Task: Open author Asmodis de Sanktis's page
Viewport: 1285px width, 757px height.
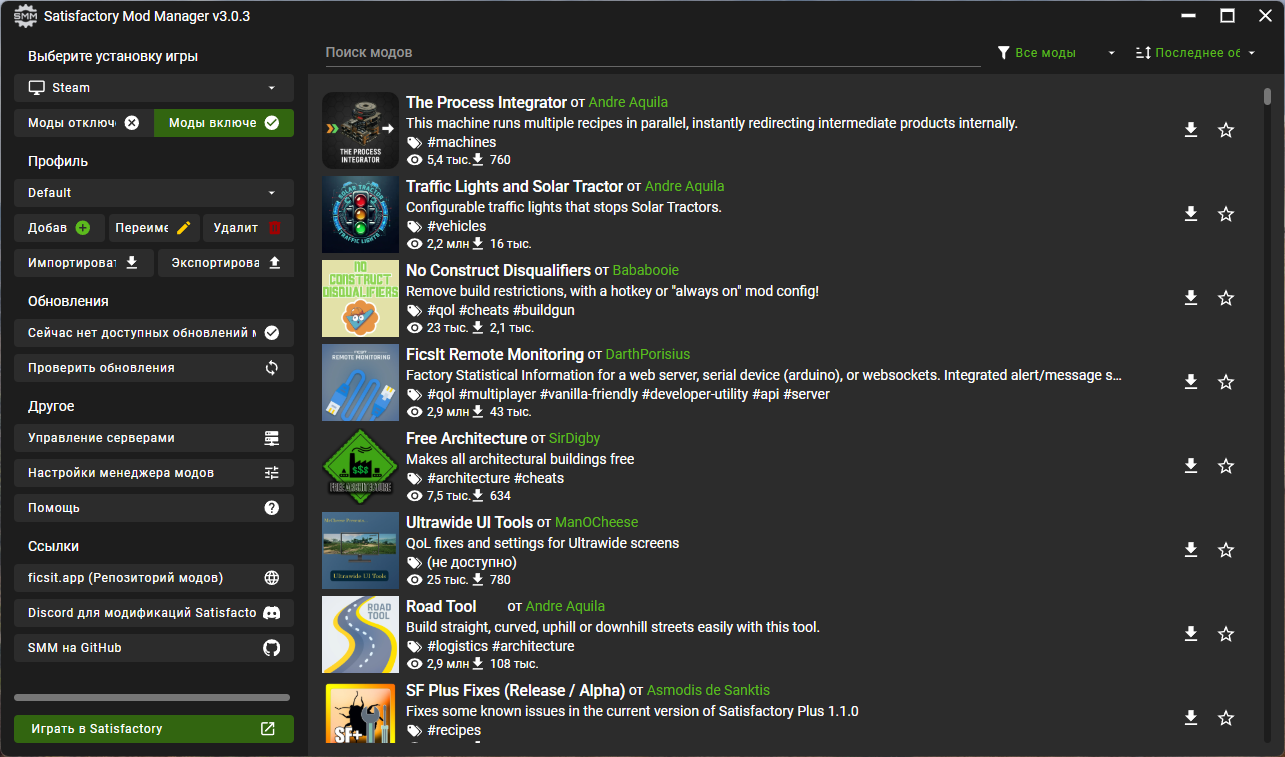Action: click(x=708, y=690)
